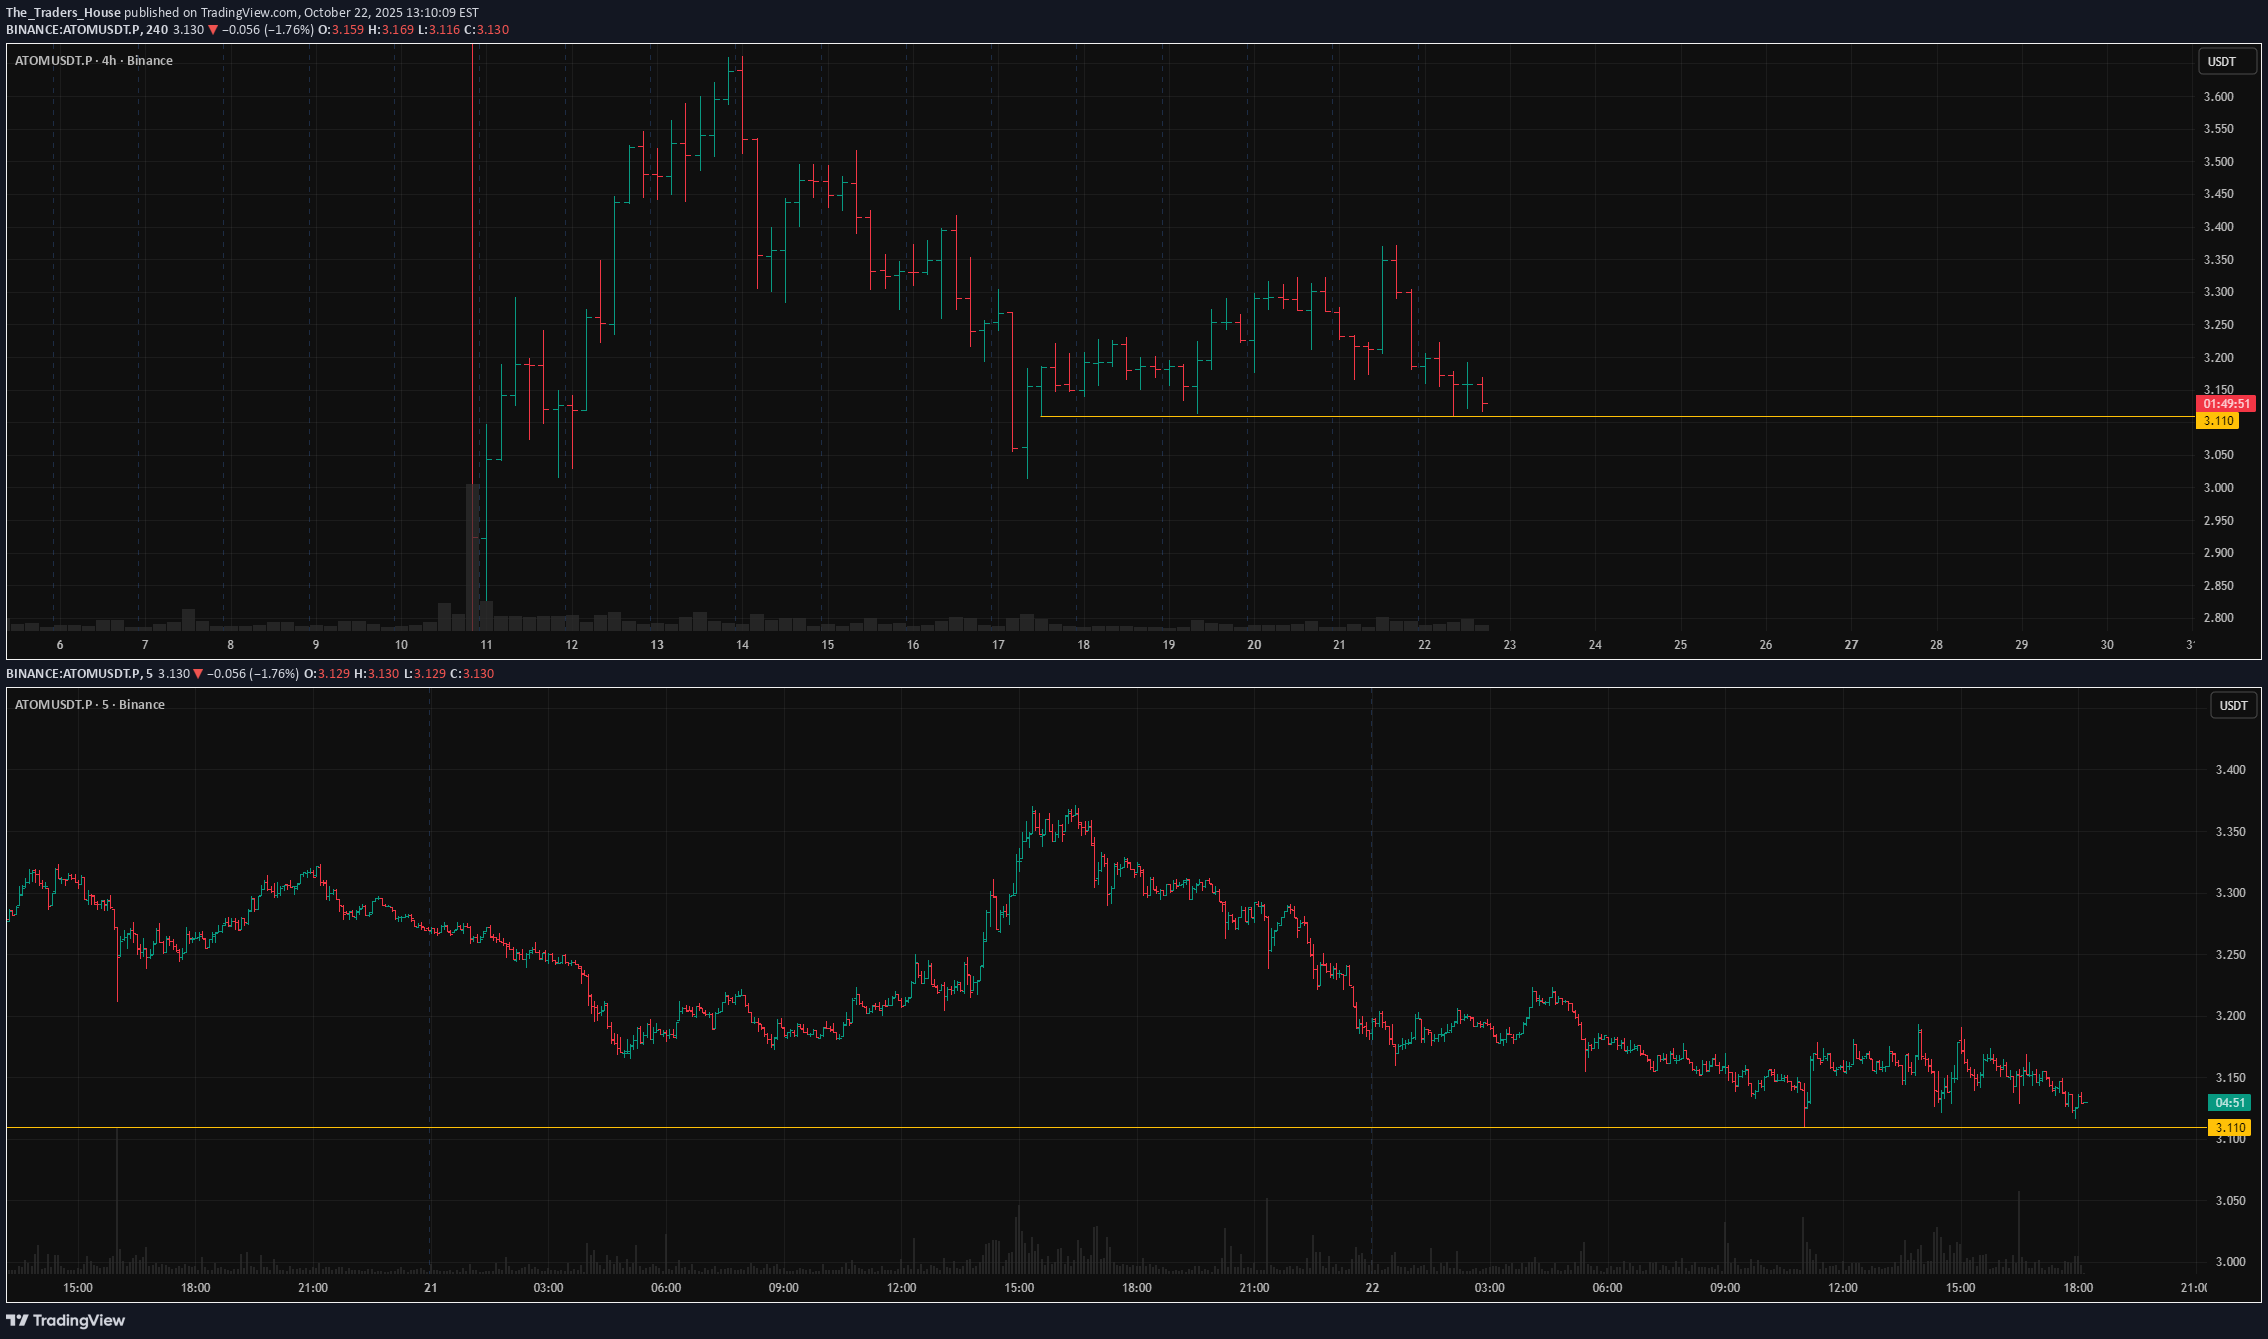The image size is (2268, 1339).
Task: Click the green 04:51 countdown price label
Action: click(2230, 1103)
